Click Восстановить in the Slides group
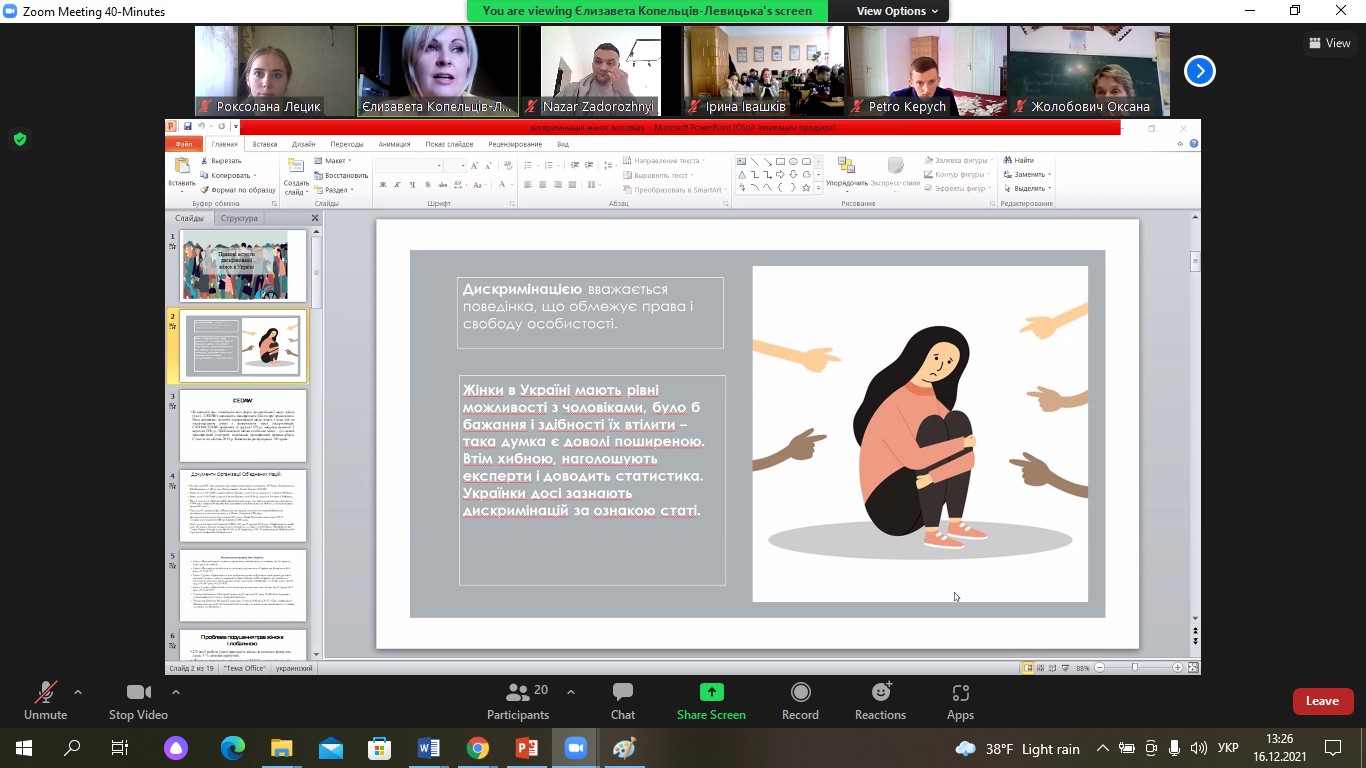Screen dimensions: 1366x768 coord(341,175)
